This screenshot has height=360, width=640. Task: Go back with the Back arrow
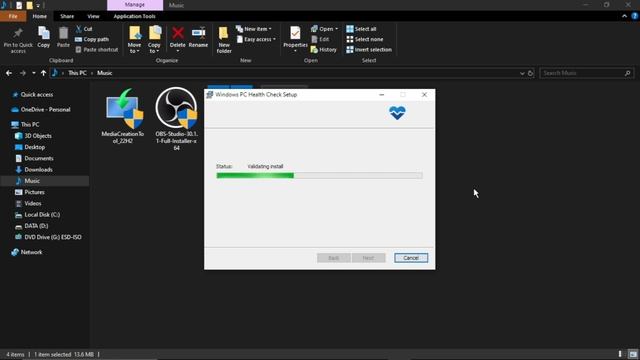(9, 73)
